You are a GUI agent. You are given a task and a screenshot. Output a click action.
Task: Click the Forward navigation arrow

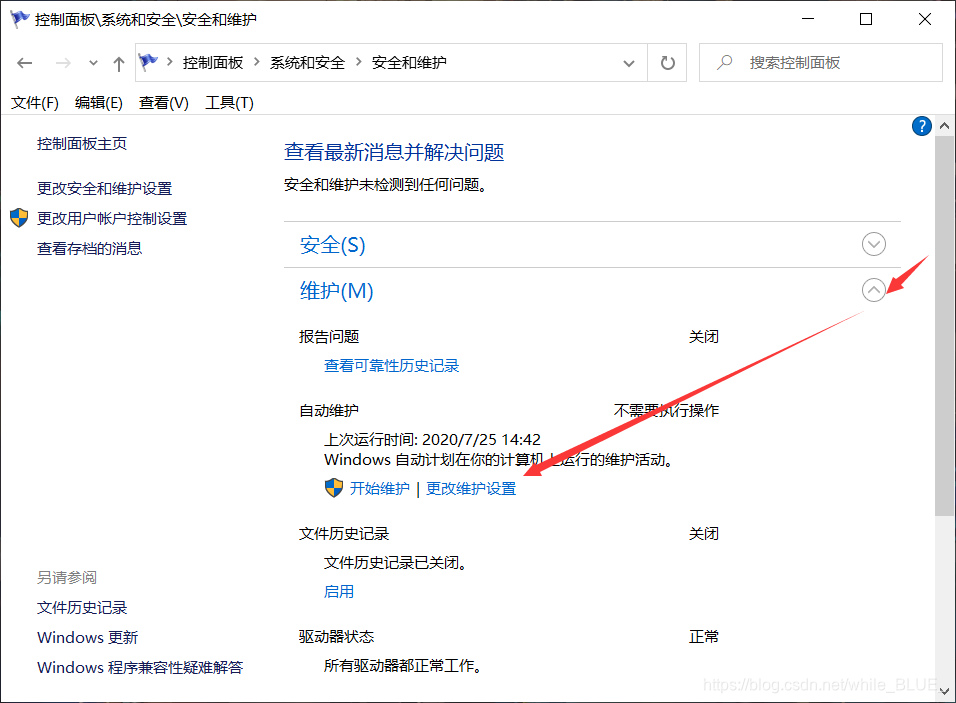point(63,63)
